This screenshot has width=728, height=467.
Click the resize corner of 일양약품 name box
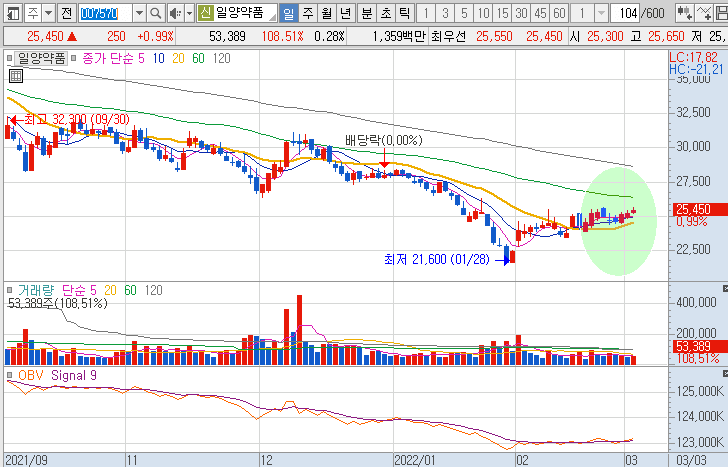(273, 18)
